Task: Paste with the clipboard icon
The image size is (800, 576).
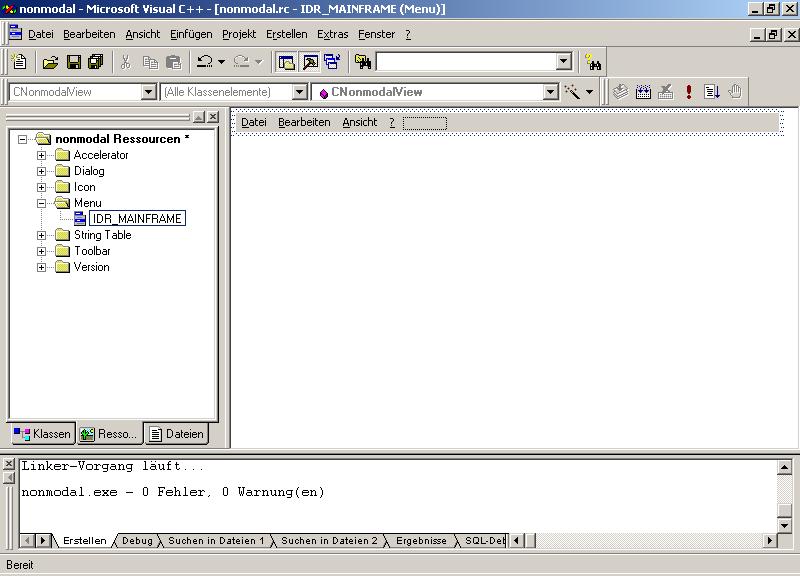Action: point(174,62)
